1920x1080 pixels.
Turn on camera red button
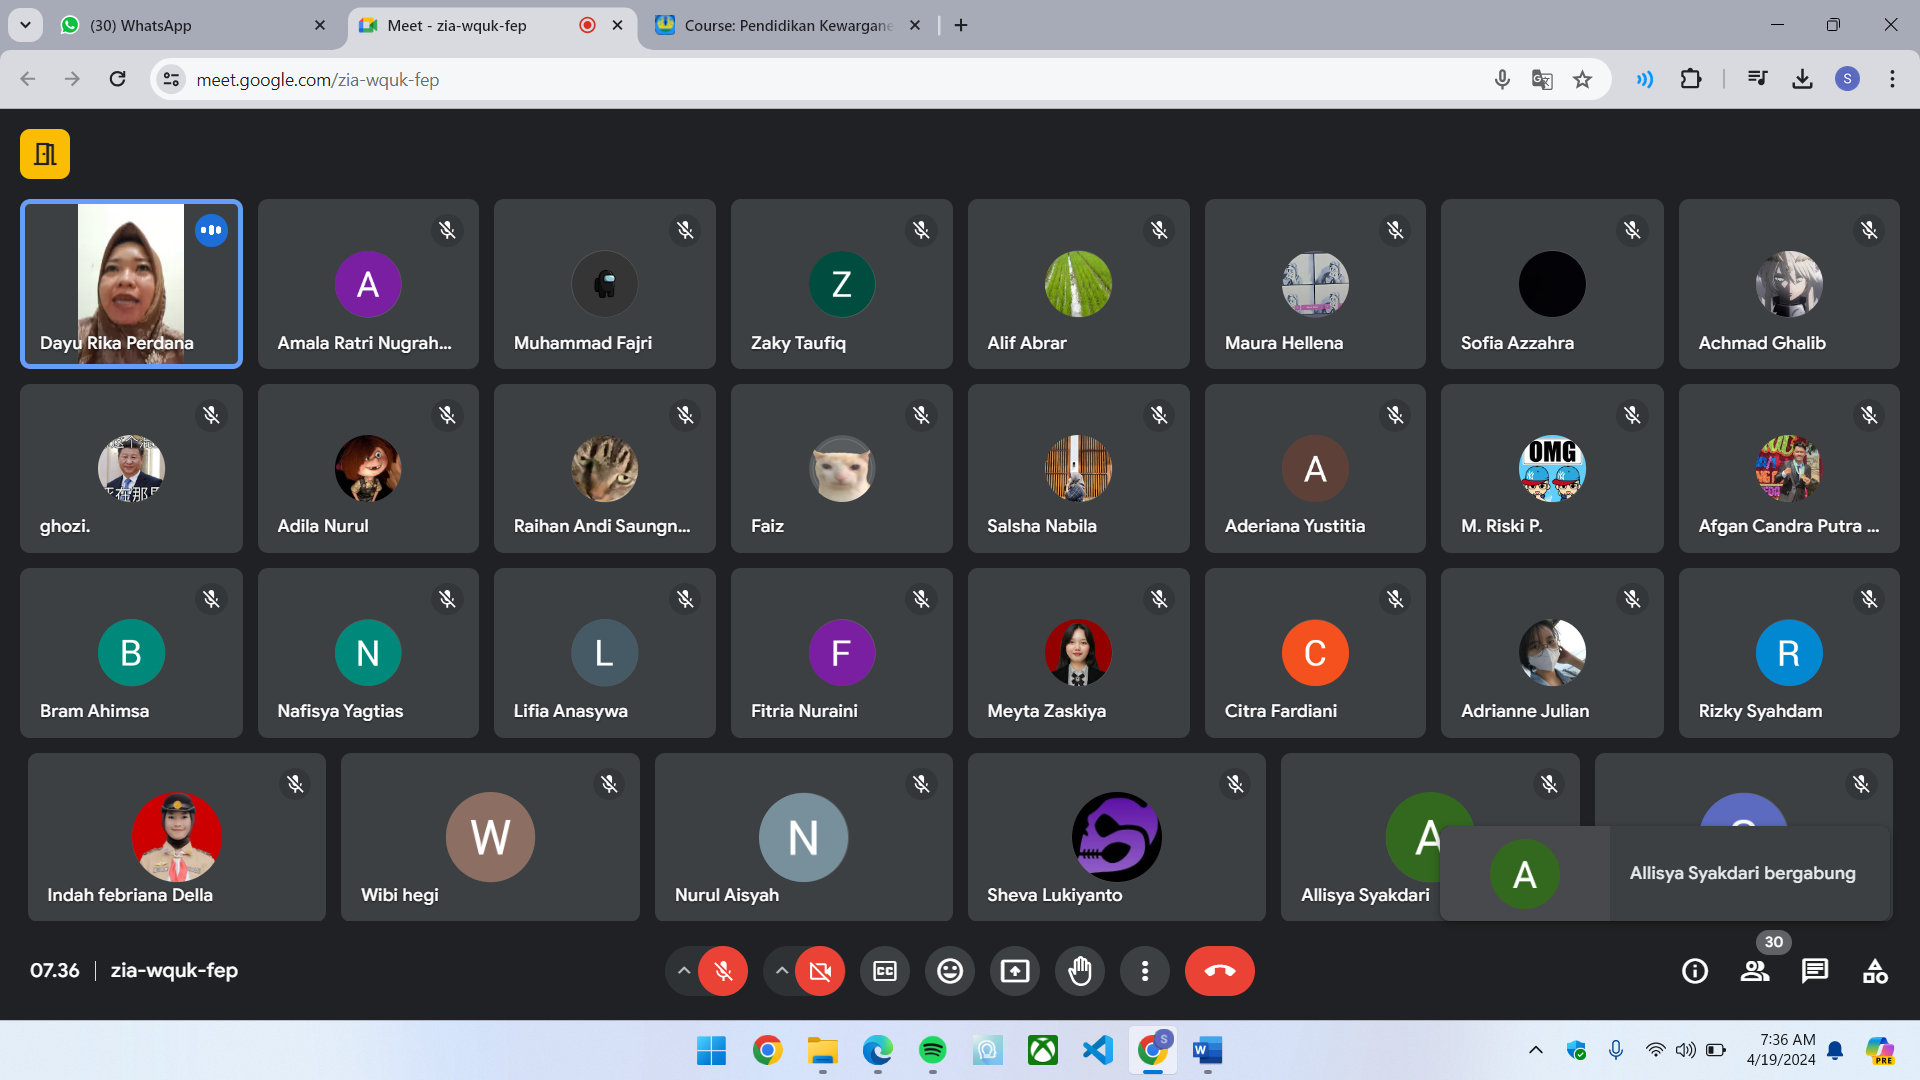[820, 971]
